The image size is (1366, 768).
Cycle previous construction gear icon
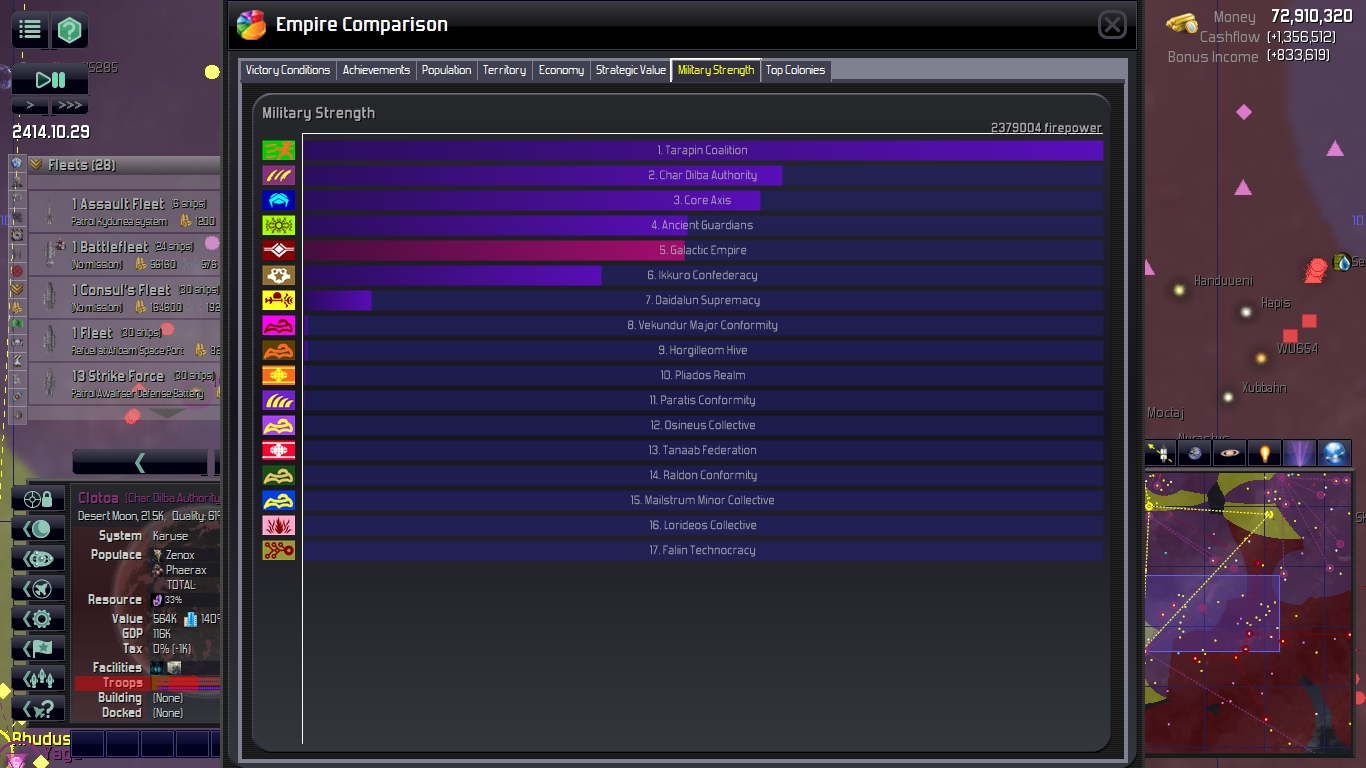(x=39, y=619)
